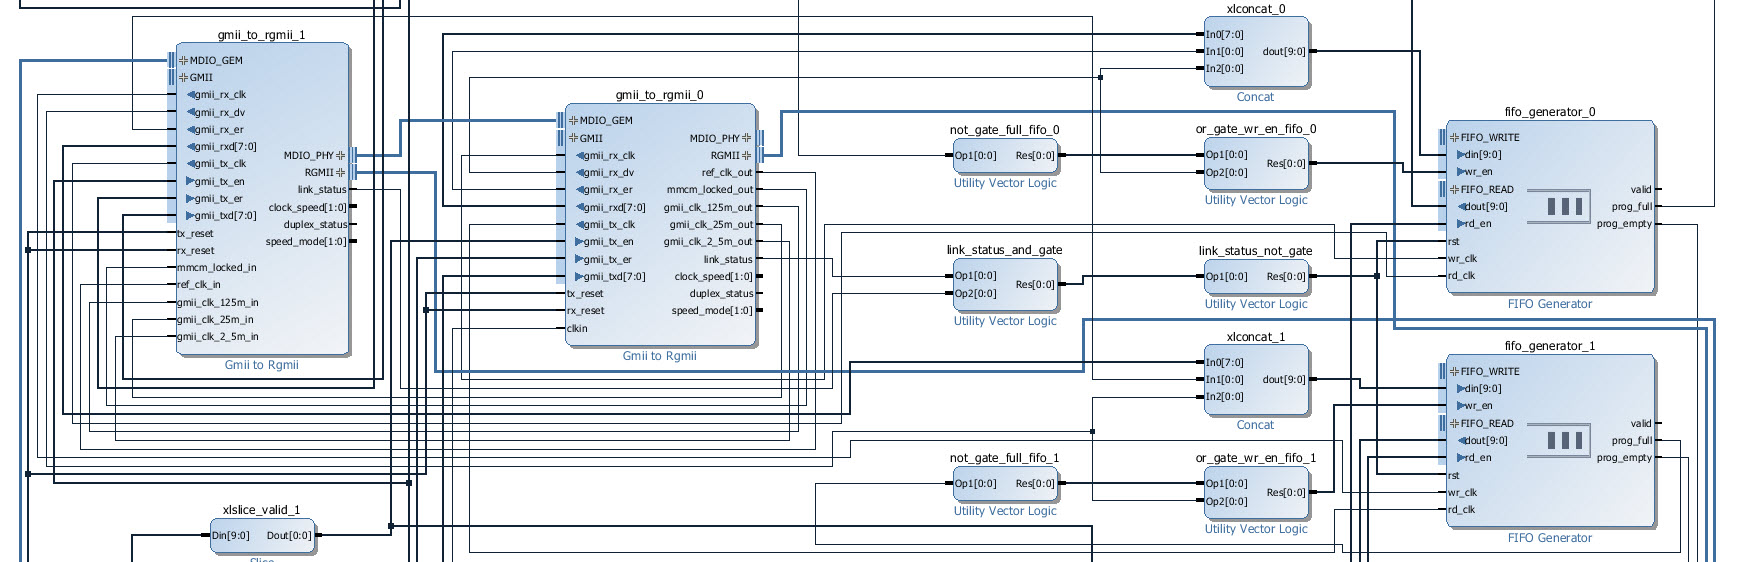Expand RGMII interface on gmii_to_rgmii_0
The width and height of the screenshot is (1737, 562).
click(747, 155)
